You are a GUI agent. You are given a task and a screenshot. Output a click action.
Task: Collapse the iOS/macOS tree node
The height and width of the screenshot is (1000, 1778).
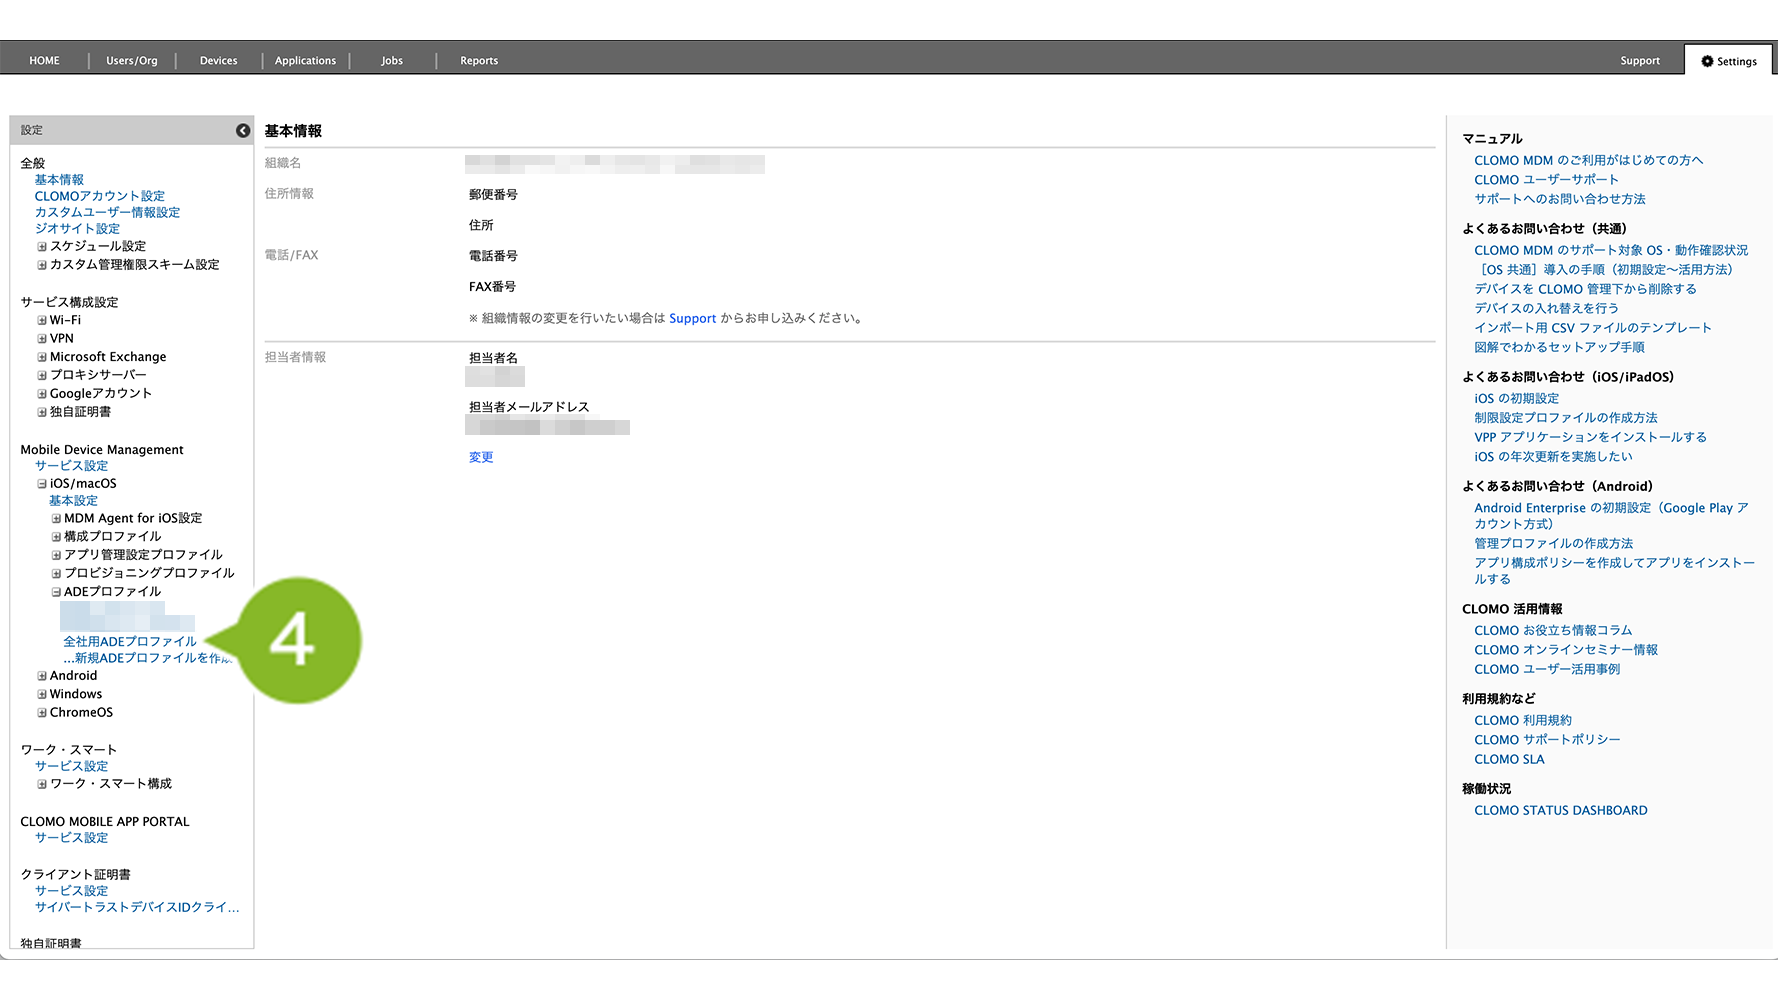pos(42,484)
